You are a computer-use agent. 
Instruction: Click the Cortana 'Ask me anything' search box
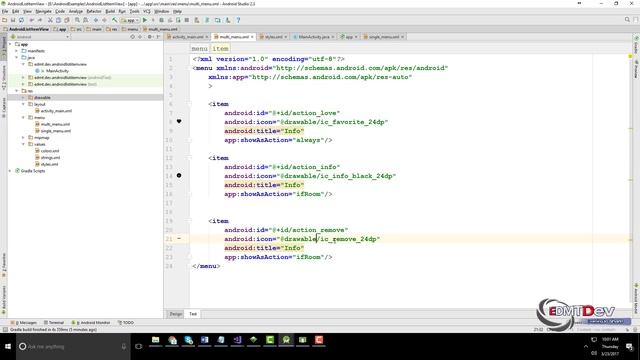(73, 347)
